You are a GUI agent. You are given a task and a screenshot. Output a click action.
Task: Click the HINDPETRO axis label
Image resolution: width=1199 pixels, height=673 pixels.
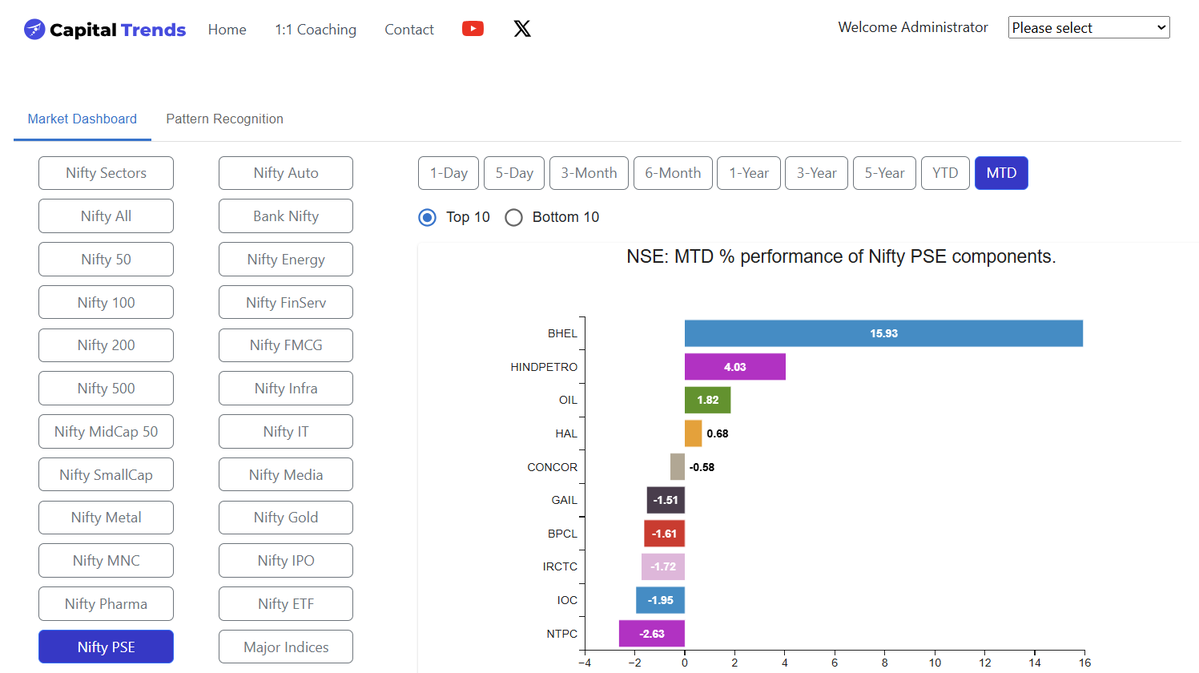point(544,367)
